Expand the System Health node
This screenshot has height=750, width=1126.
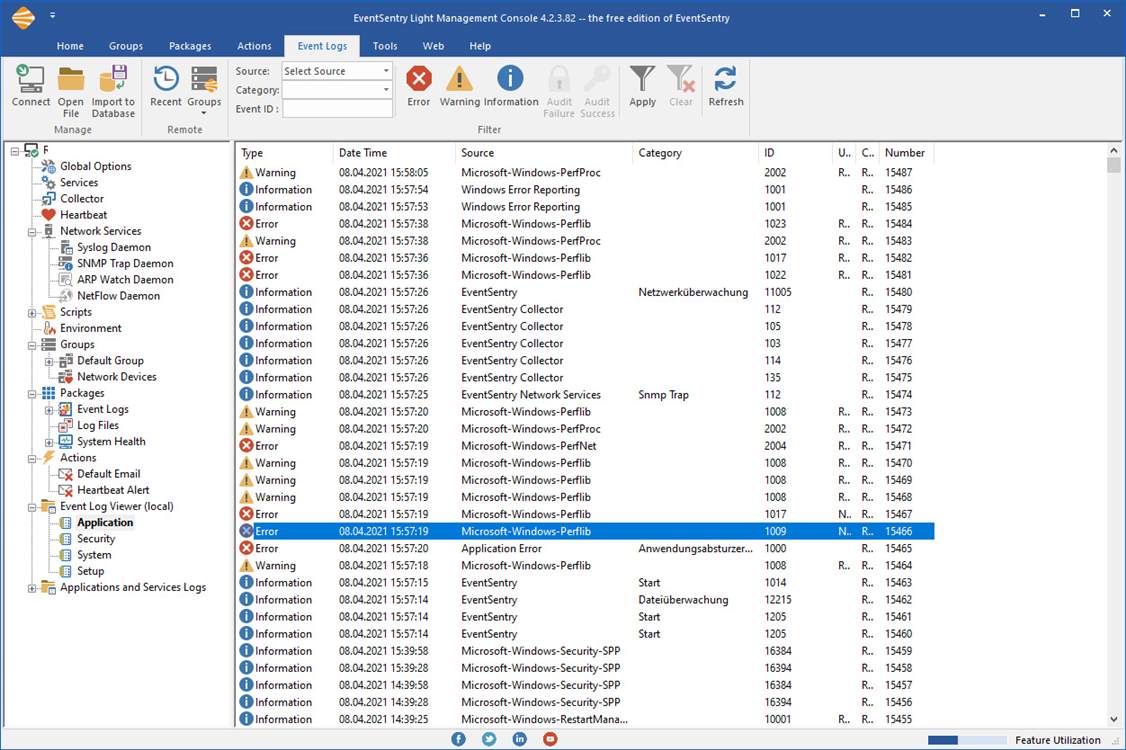pyautogui.click(x=50, y=443)
